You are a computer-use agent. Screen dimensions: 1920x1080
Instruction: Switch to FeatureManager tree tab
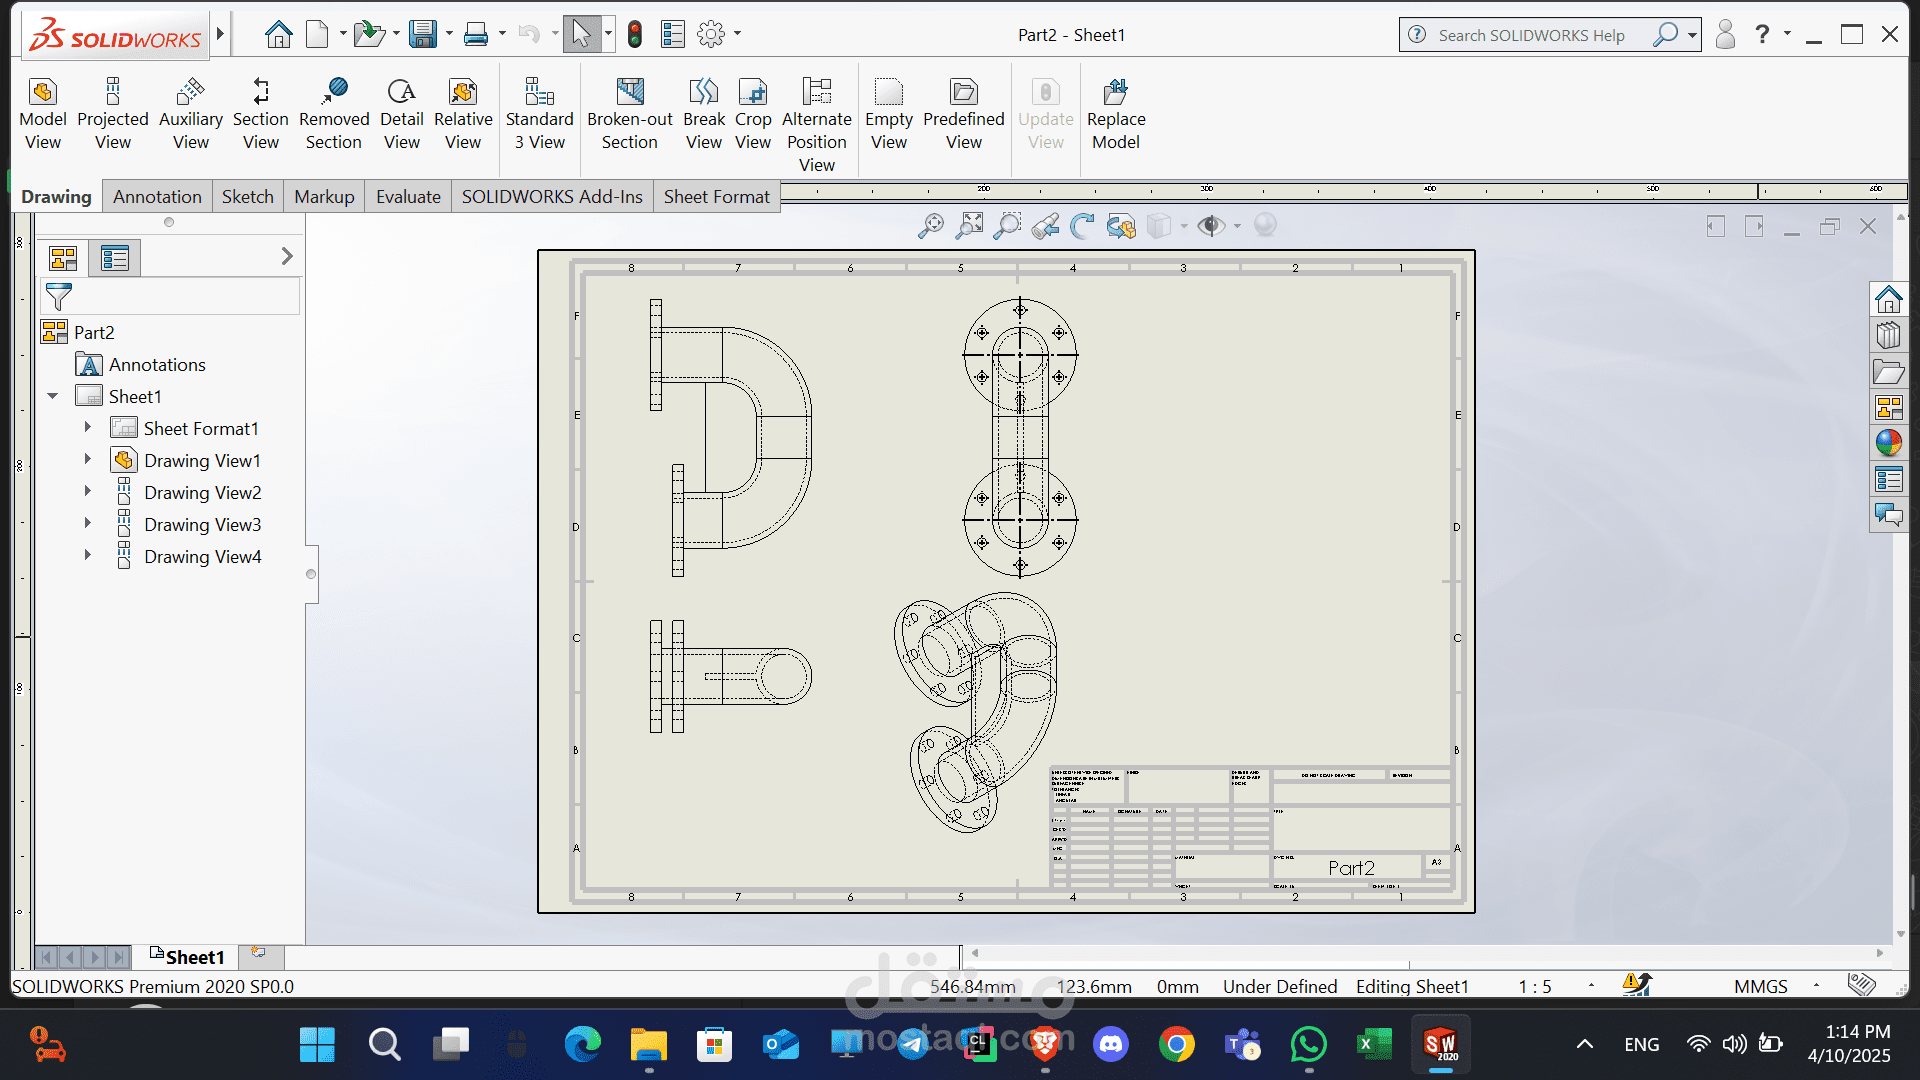point(63,258)
